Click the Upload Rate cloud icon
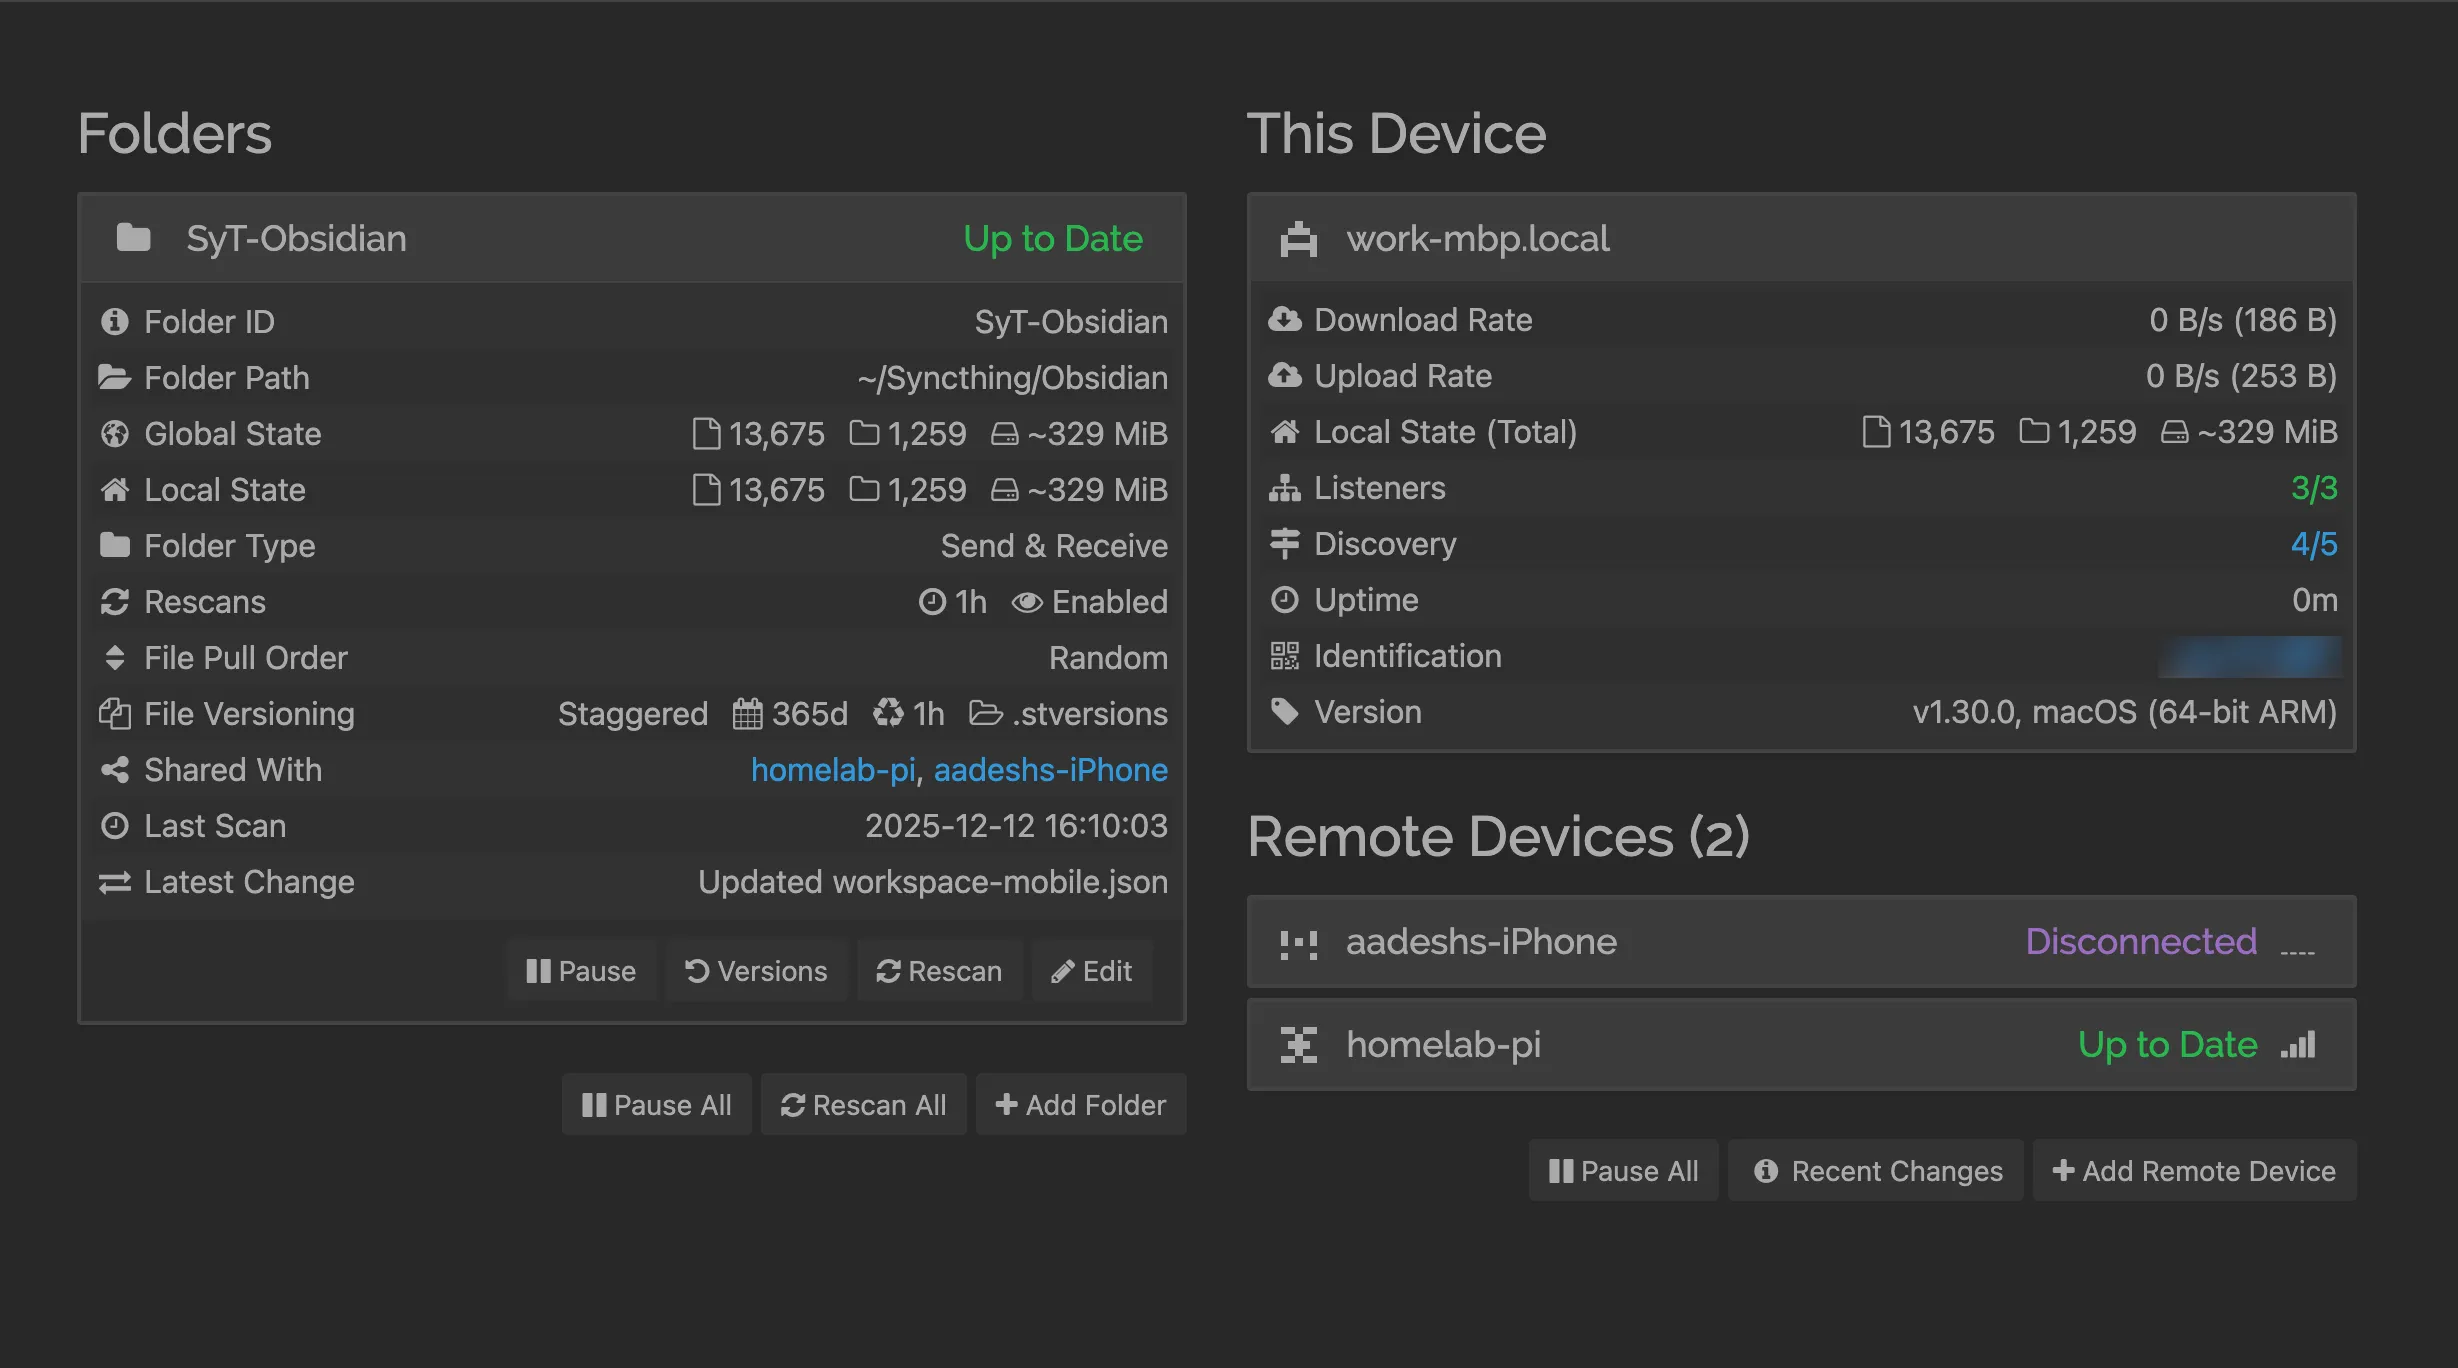The height and width of the screenshot is (1368, 2458). point(1287,375)
